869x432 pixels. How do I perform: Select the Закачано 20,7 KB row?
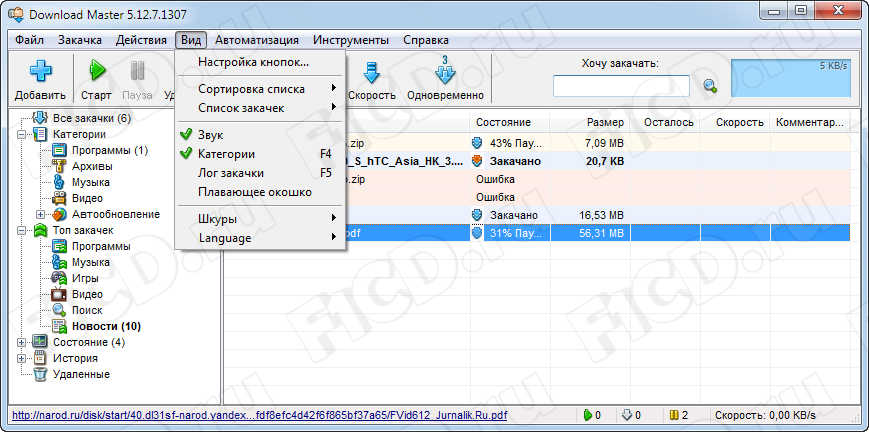pyautogui.click(x=536, y=161)
